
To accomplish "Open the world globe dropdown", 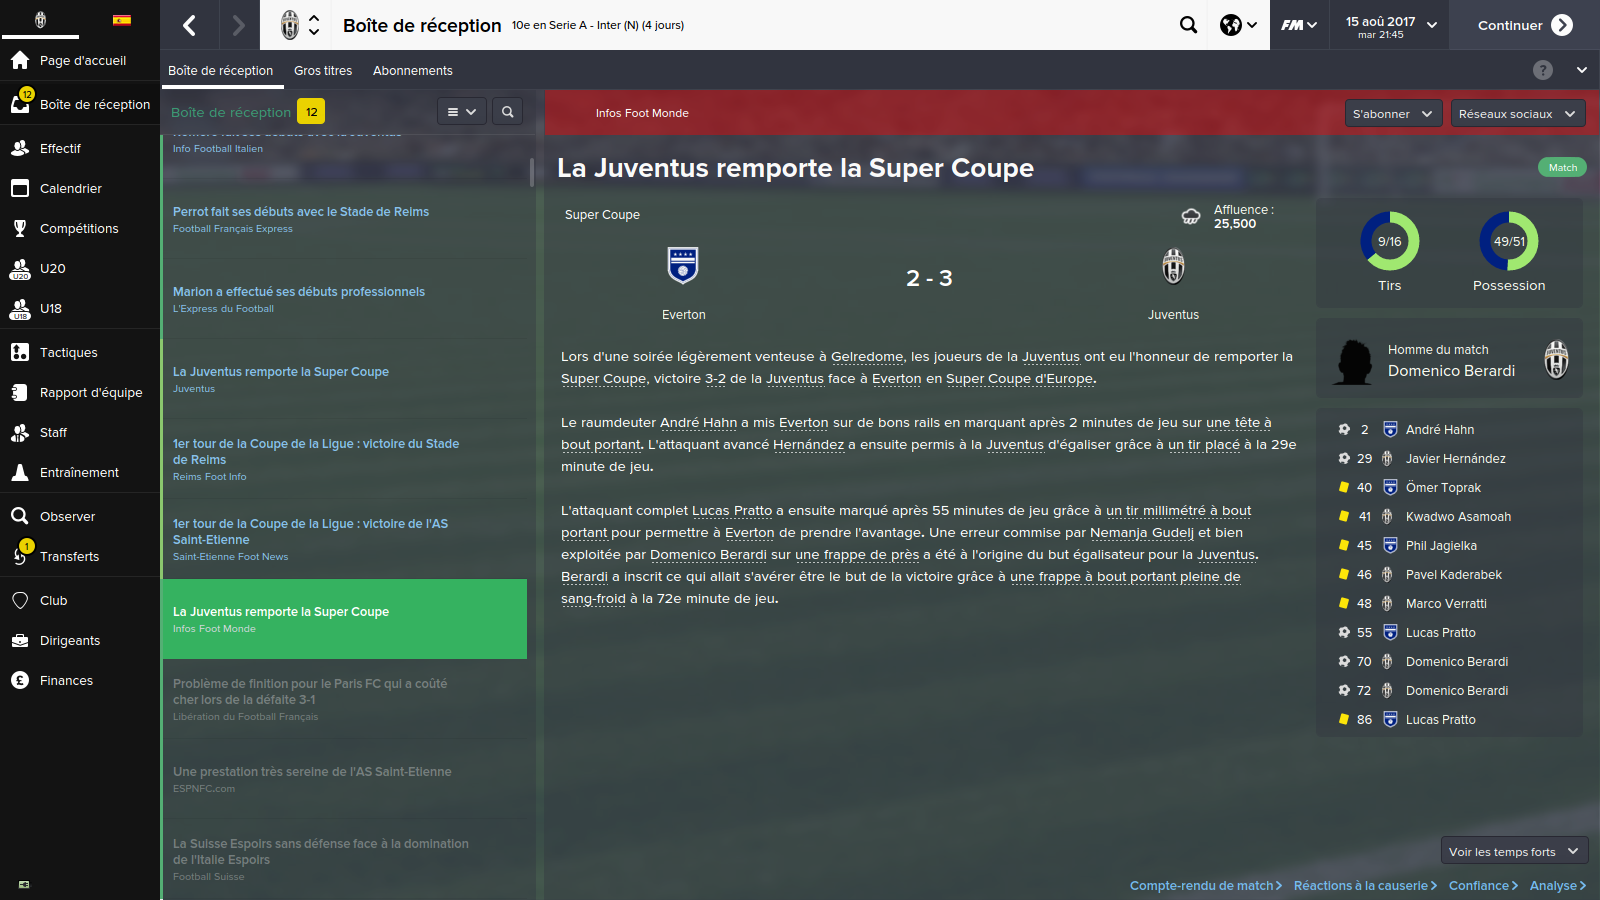I will click(x=1238, y=25).
